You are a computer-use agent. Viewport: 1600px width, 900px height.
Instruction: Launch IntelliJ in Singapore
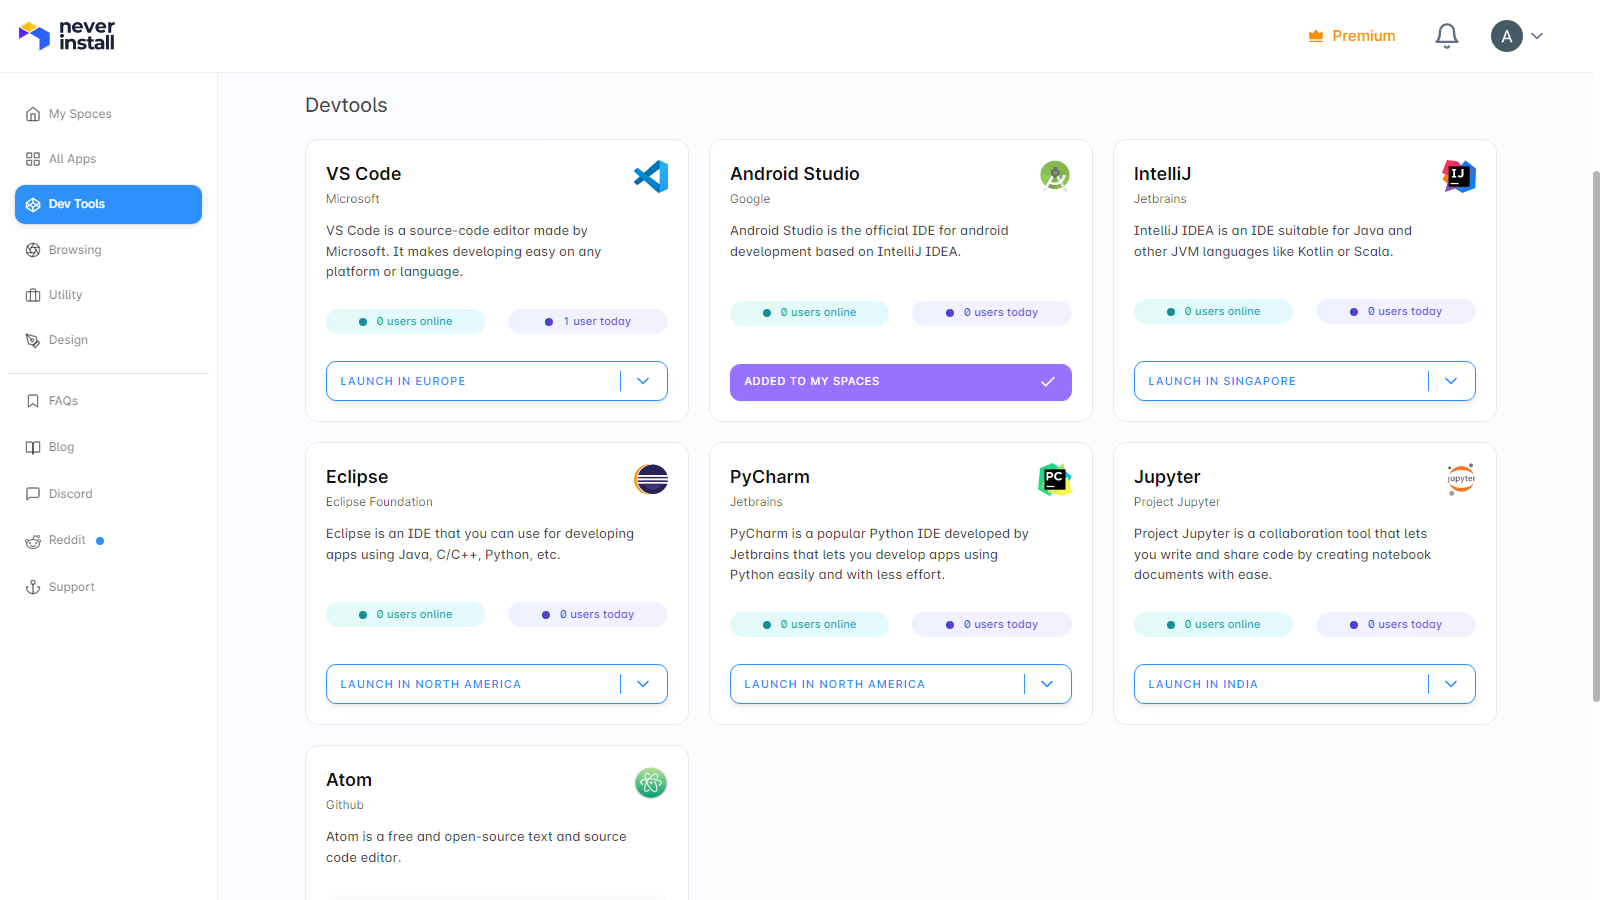[x=1281, y=381]
